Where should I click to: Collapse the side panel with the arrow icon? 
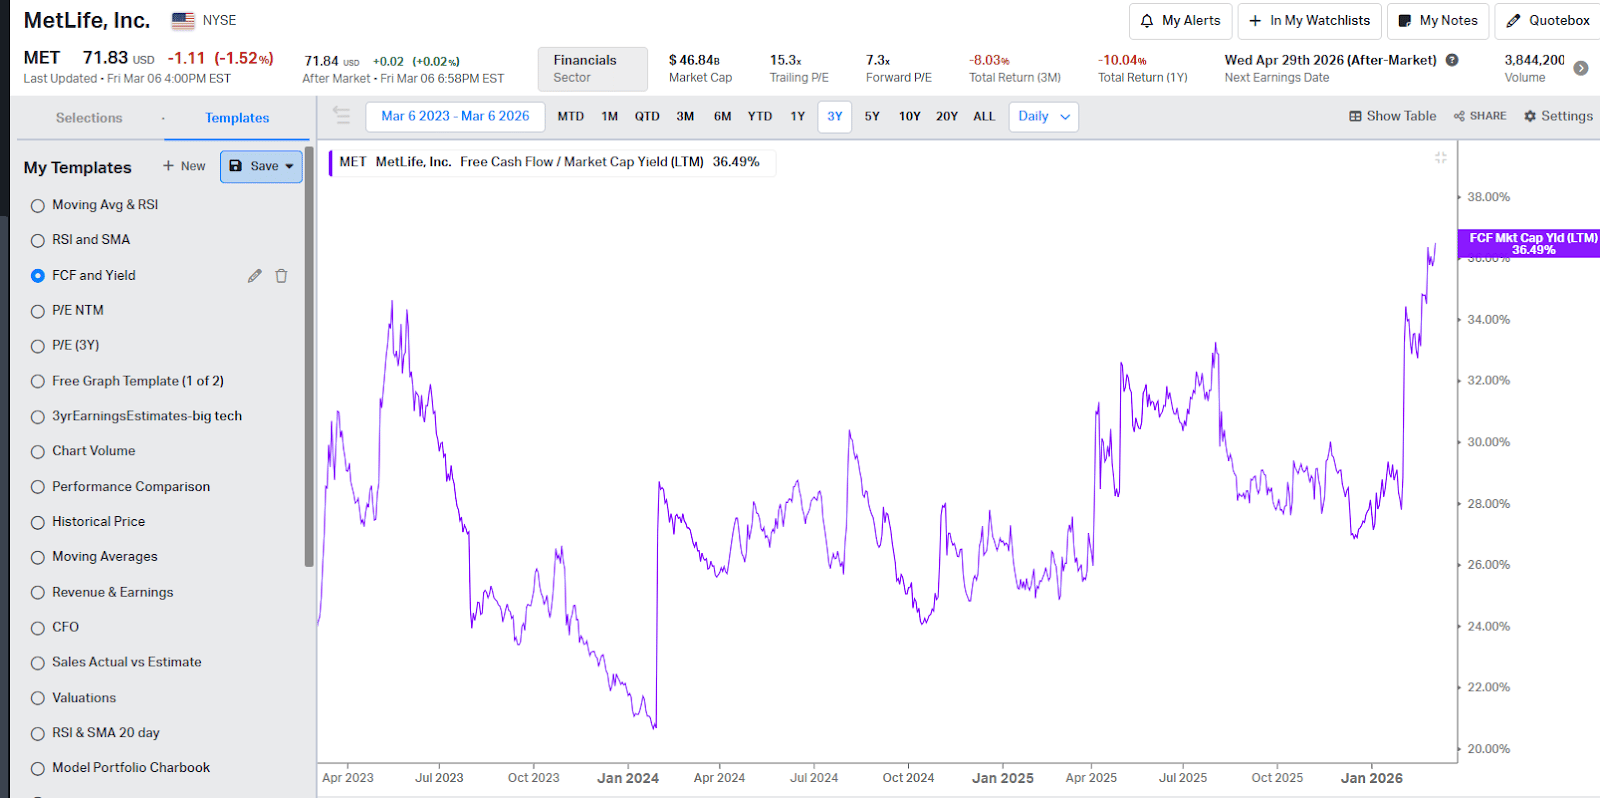341,116
